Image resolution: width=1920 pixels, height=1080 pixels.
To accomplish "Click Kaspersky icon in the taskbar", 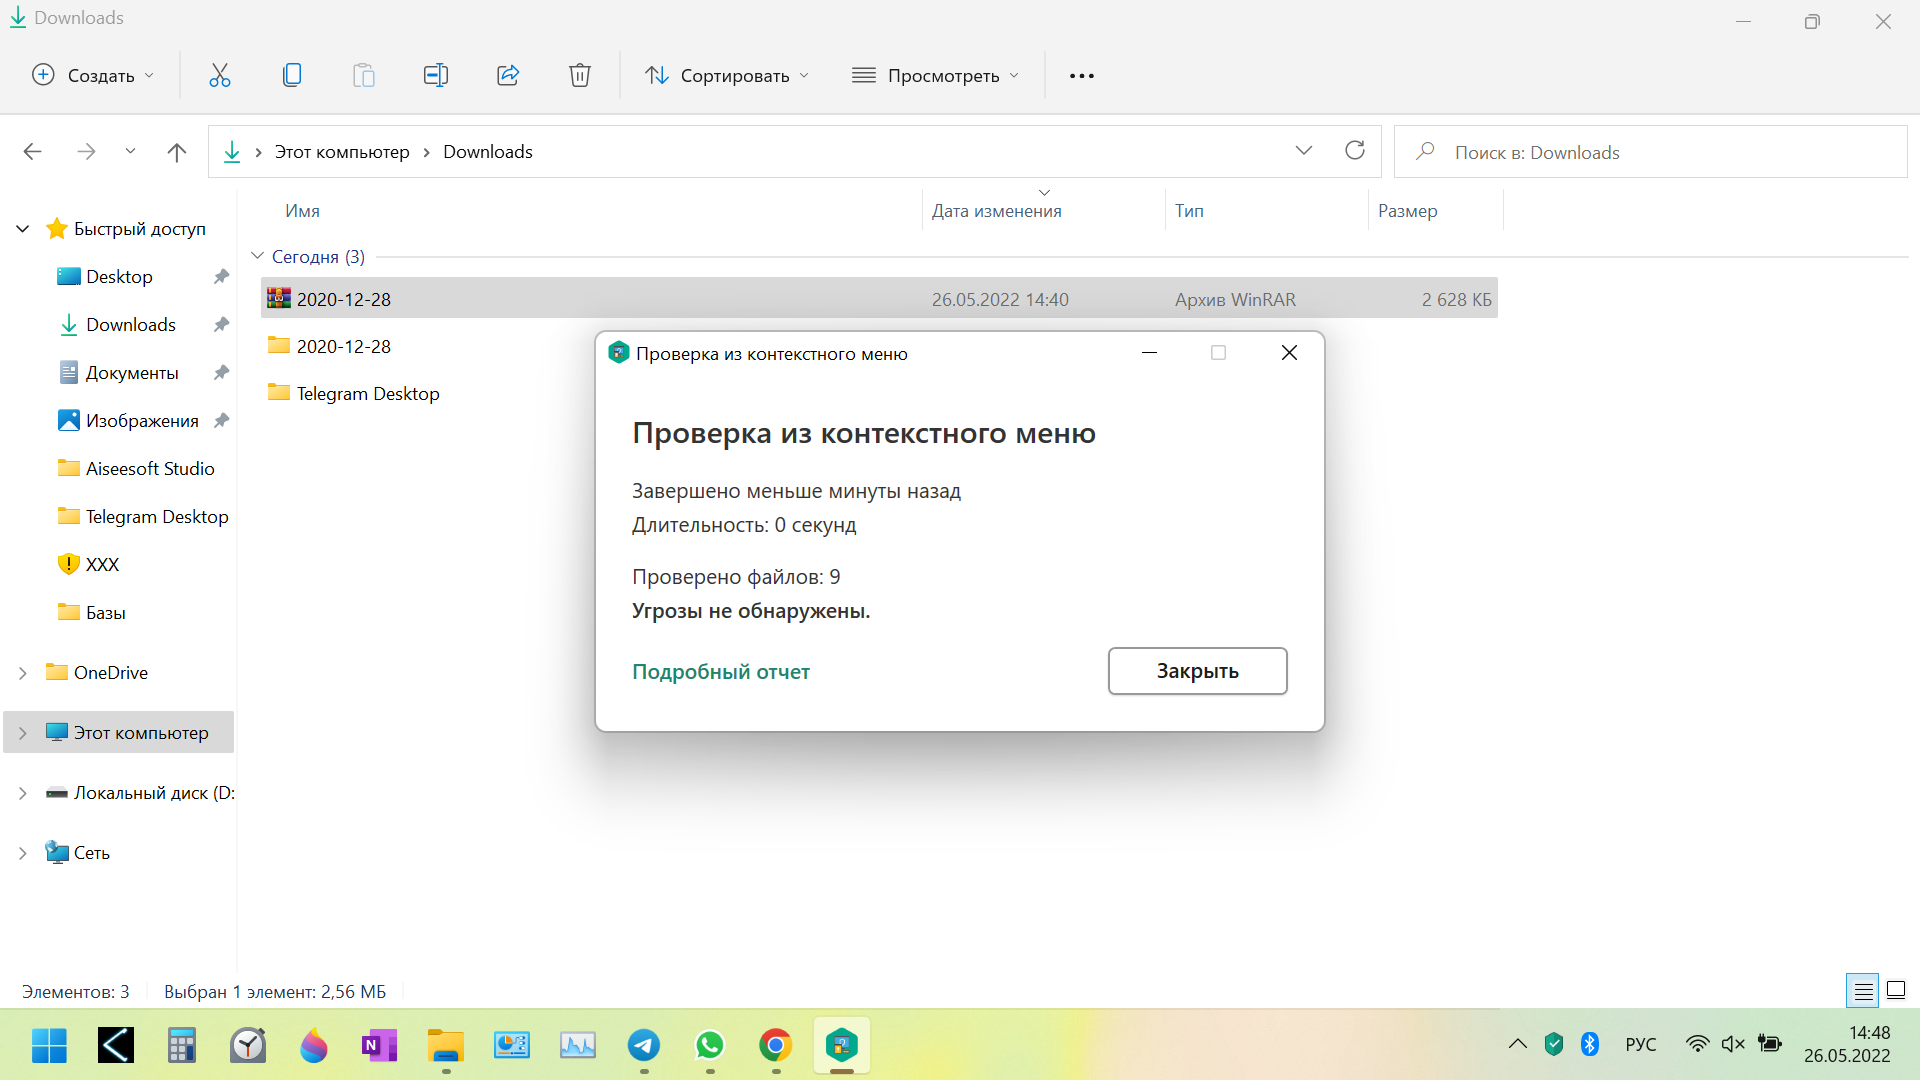I will 842,1046.
